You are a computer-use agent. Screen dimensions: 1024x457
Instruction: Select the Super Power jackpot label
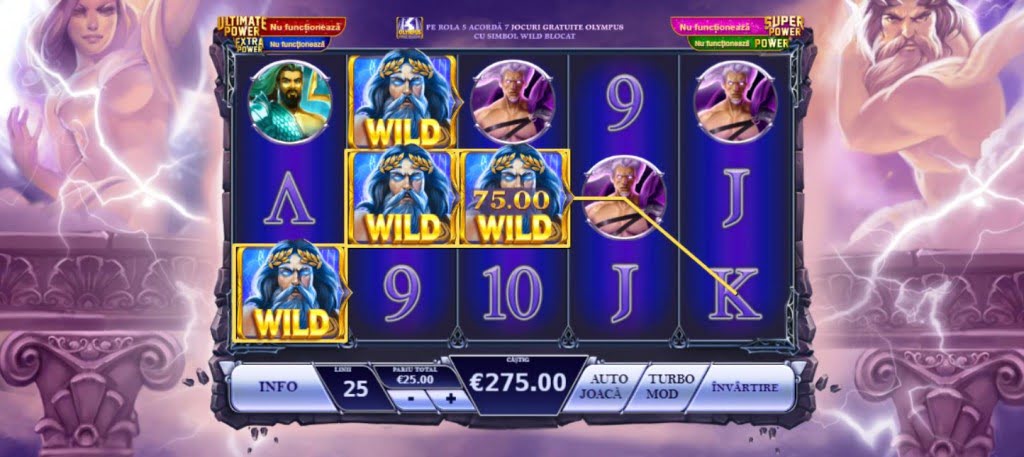click(784, 26)
